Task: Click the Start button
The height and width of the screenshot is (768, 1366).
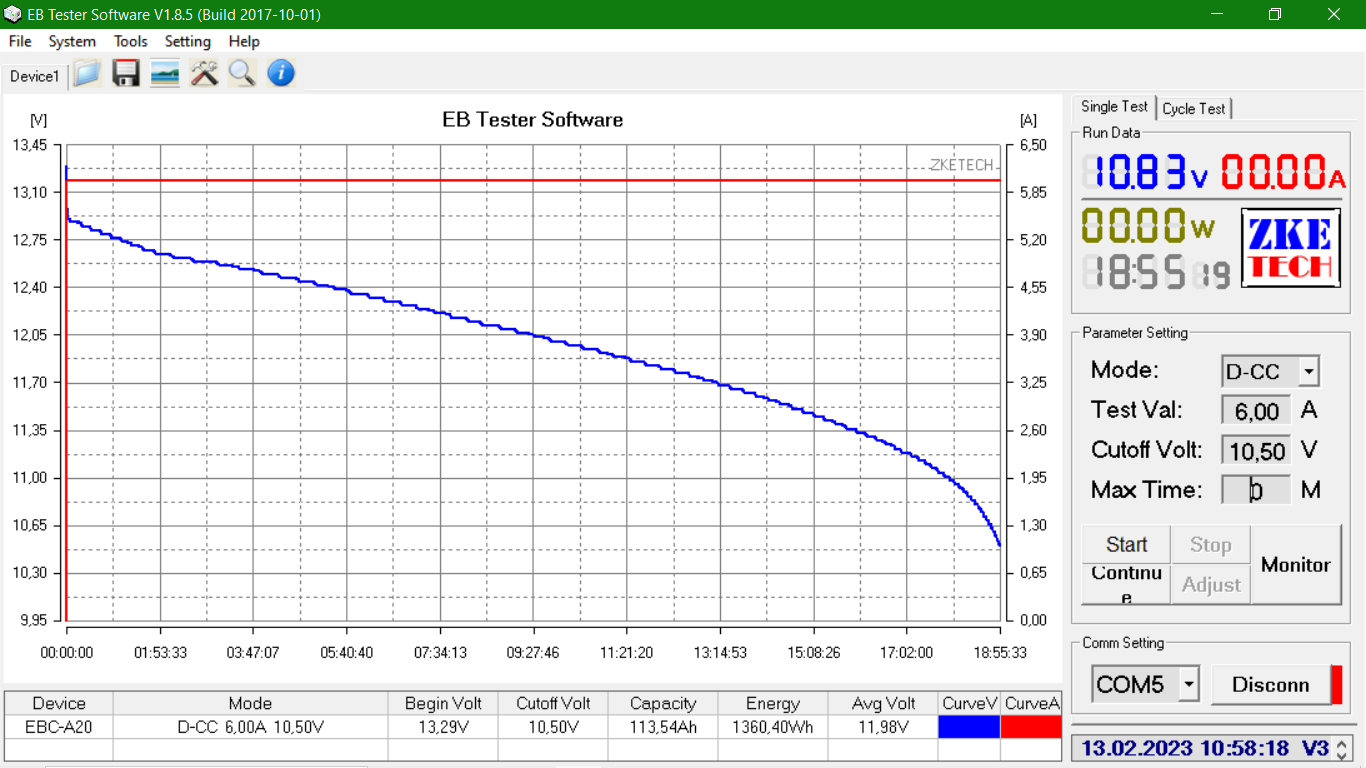Action: (x=1126, y=545)
